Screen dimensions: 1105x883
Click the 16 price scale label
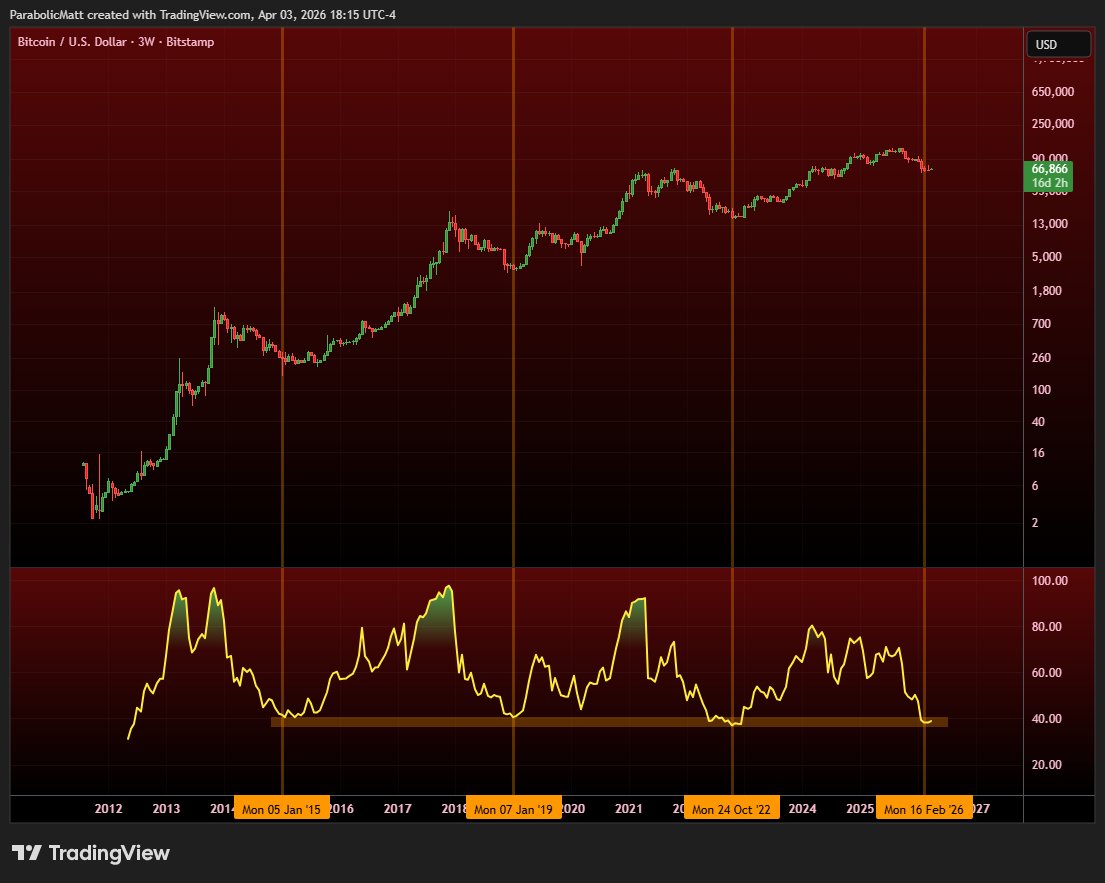click(1038, 453)
